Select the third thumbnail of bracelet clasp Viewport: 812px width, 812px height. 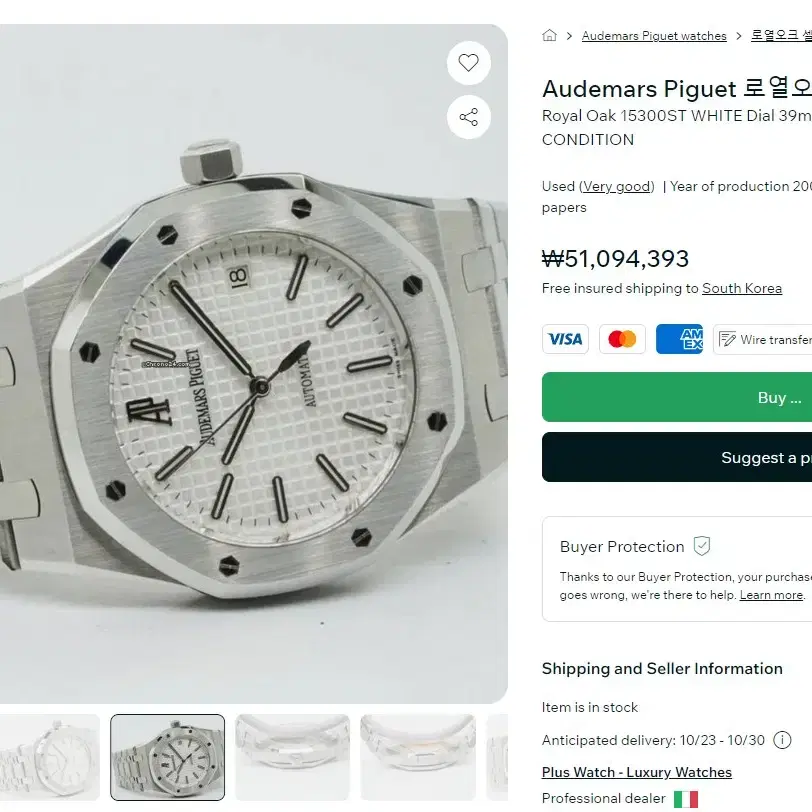pos(293,757)
